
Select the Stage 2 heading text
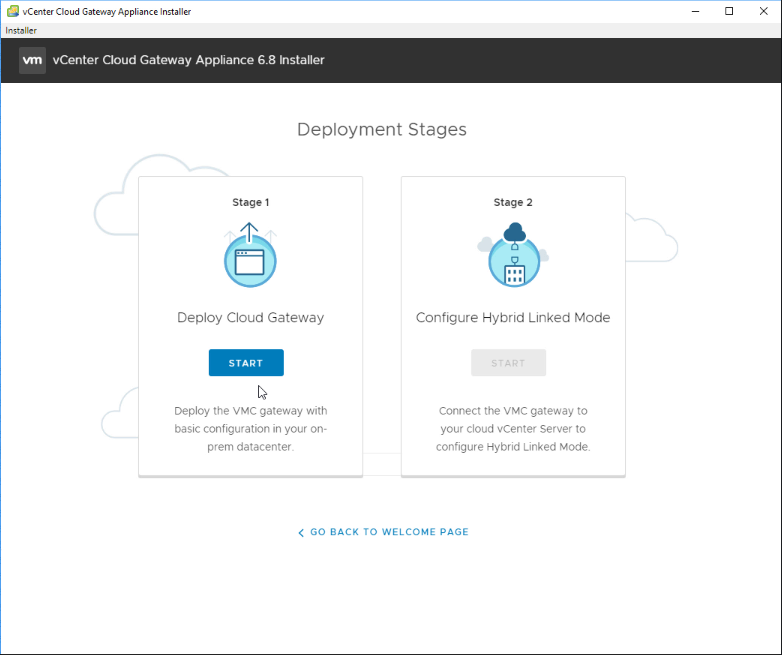(513, 202)
